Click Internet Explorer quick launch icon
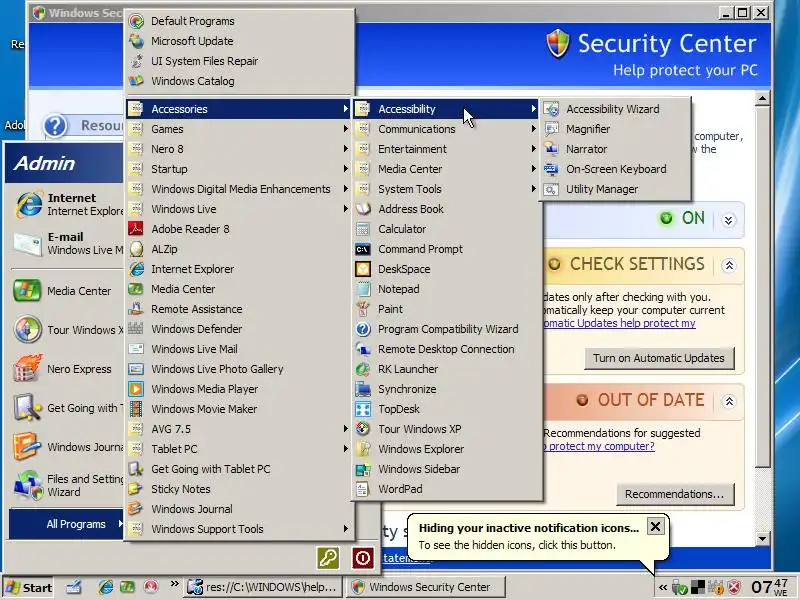800x600 pixels. pyautogui.click(x=105, y=587)
